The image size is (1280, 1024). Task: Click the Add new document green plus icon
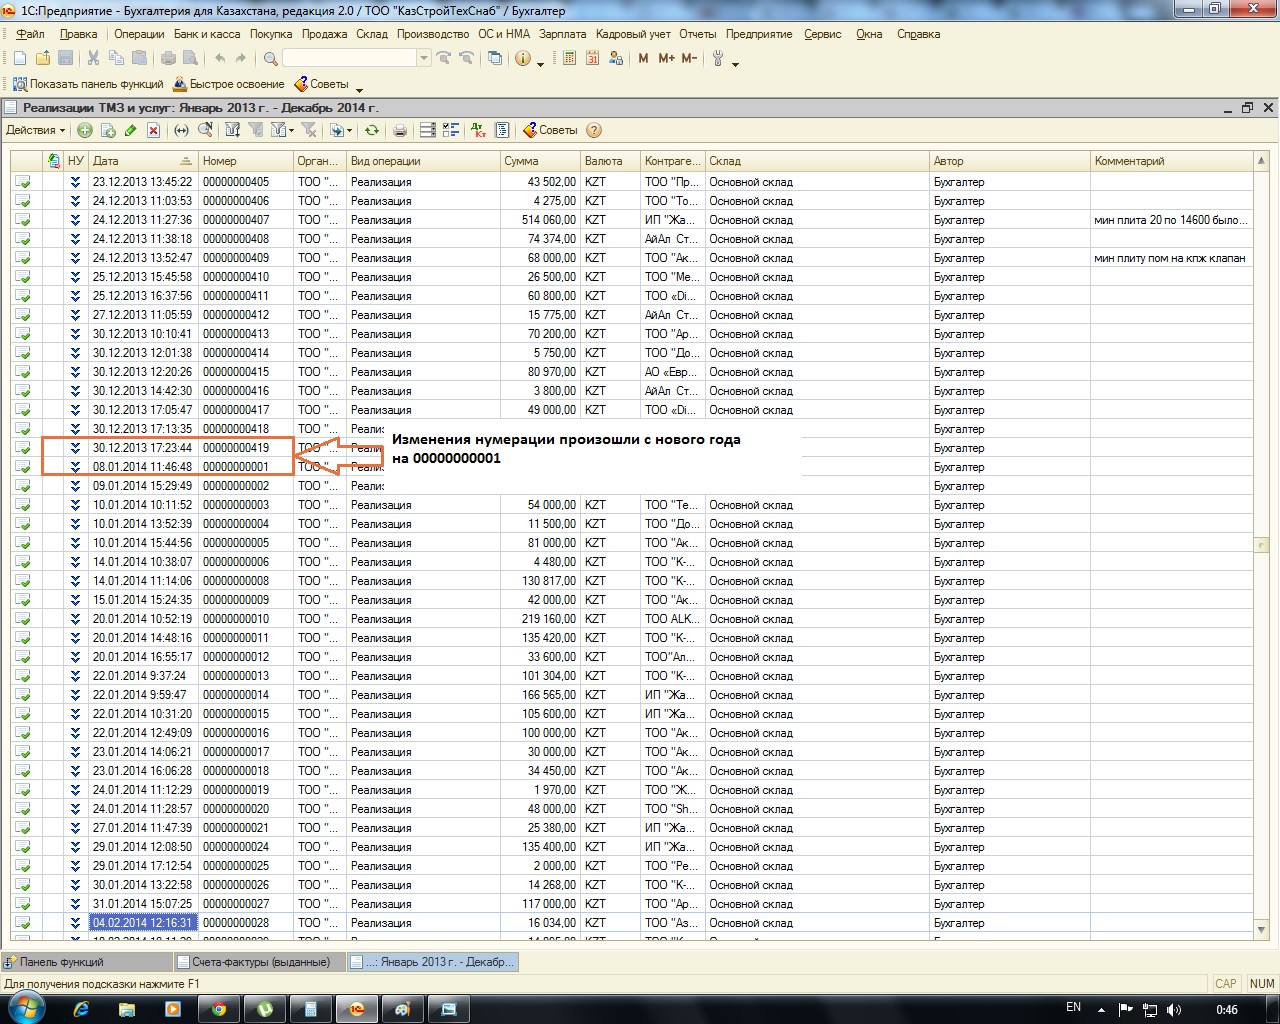pyautogui.click(x=85, y=130)
